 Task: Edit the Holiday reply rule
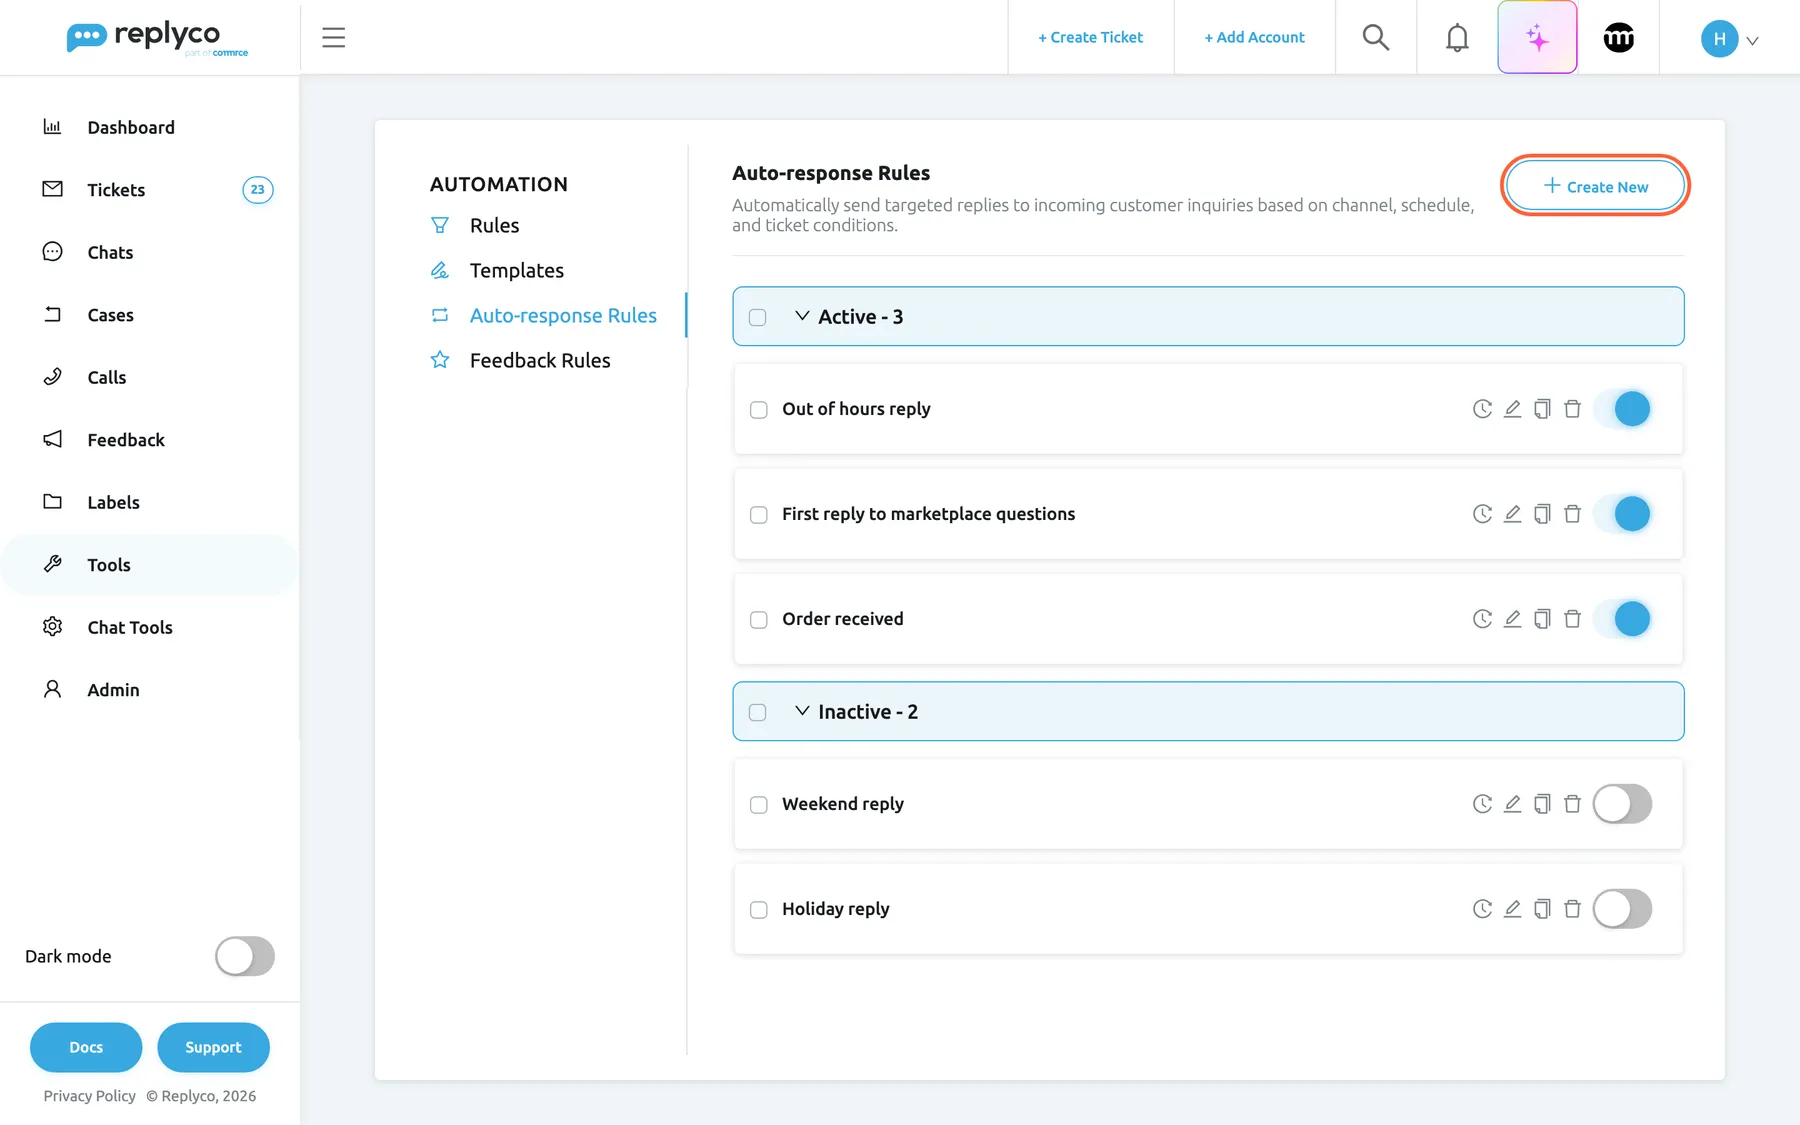click(1512, 909)
